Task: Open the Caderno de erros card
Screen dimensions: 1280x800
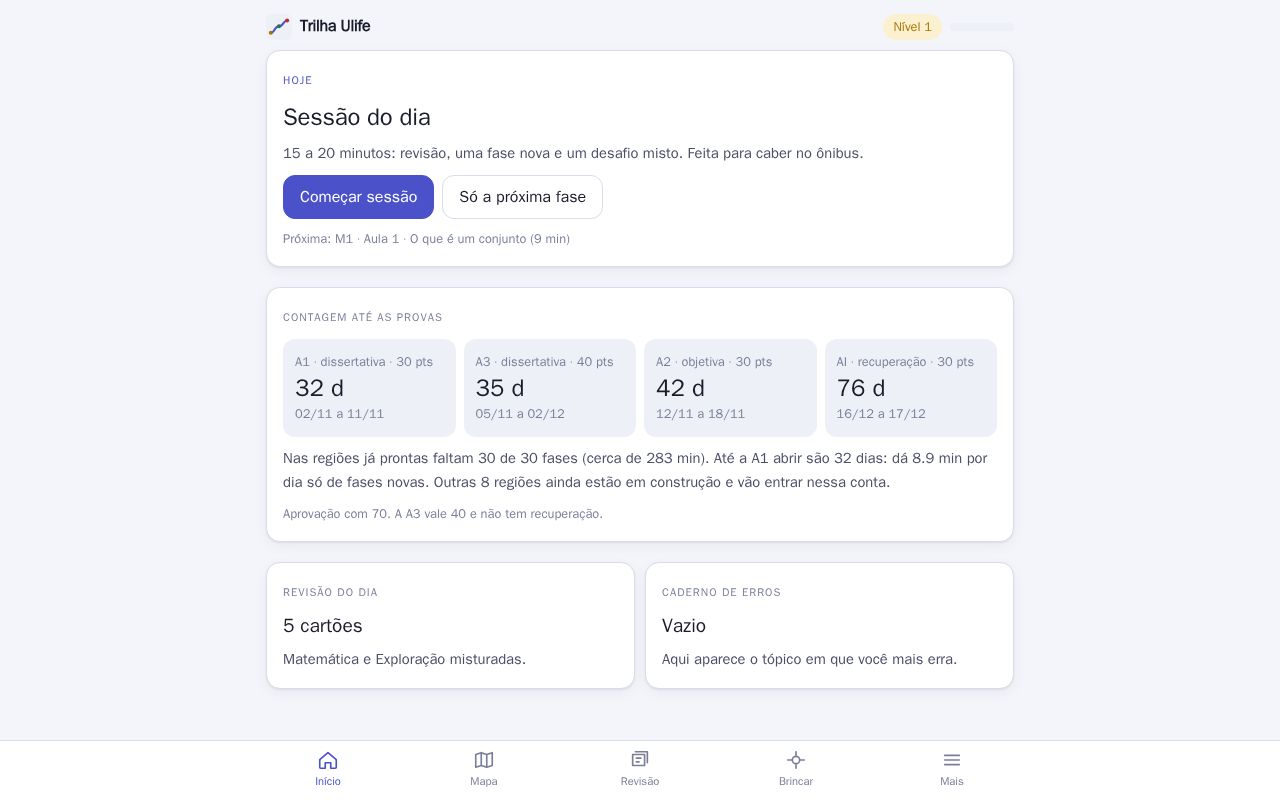Action: [x=829, y=625]
